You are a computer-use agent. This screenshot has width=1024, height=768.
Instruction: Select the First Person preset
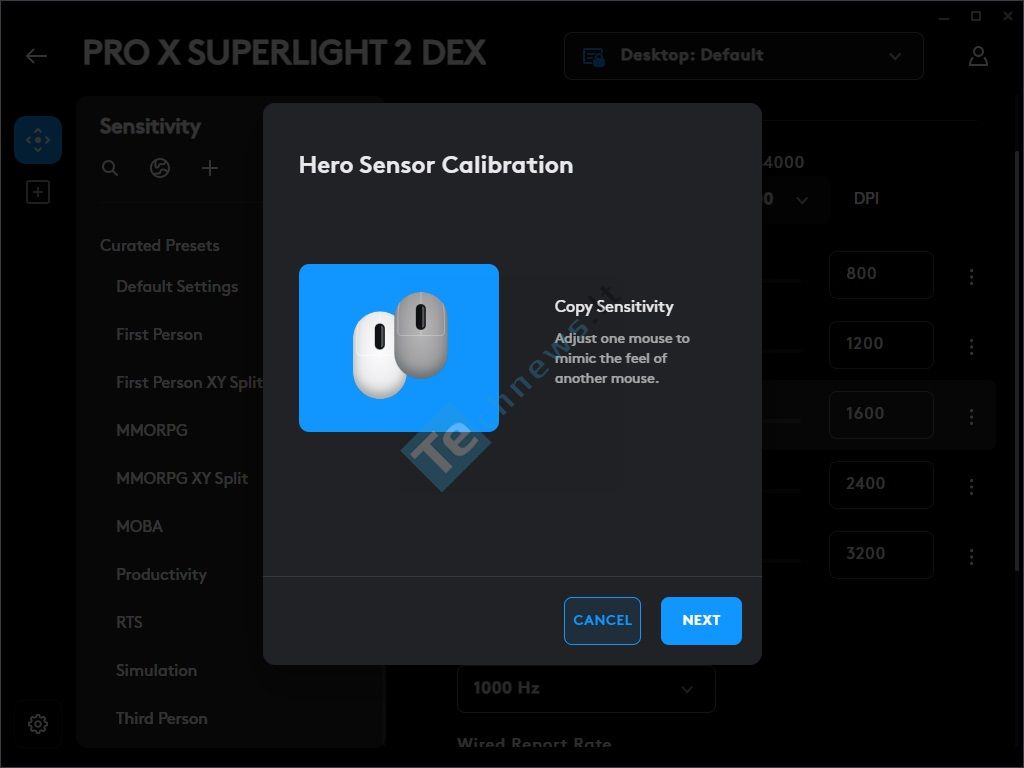pos(159,334)
